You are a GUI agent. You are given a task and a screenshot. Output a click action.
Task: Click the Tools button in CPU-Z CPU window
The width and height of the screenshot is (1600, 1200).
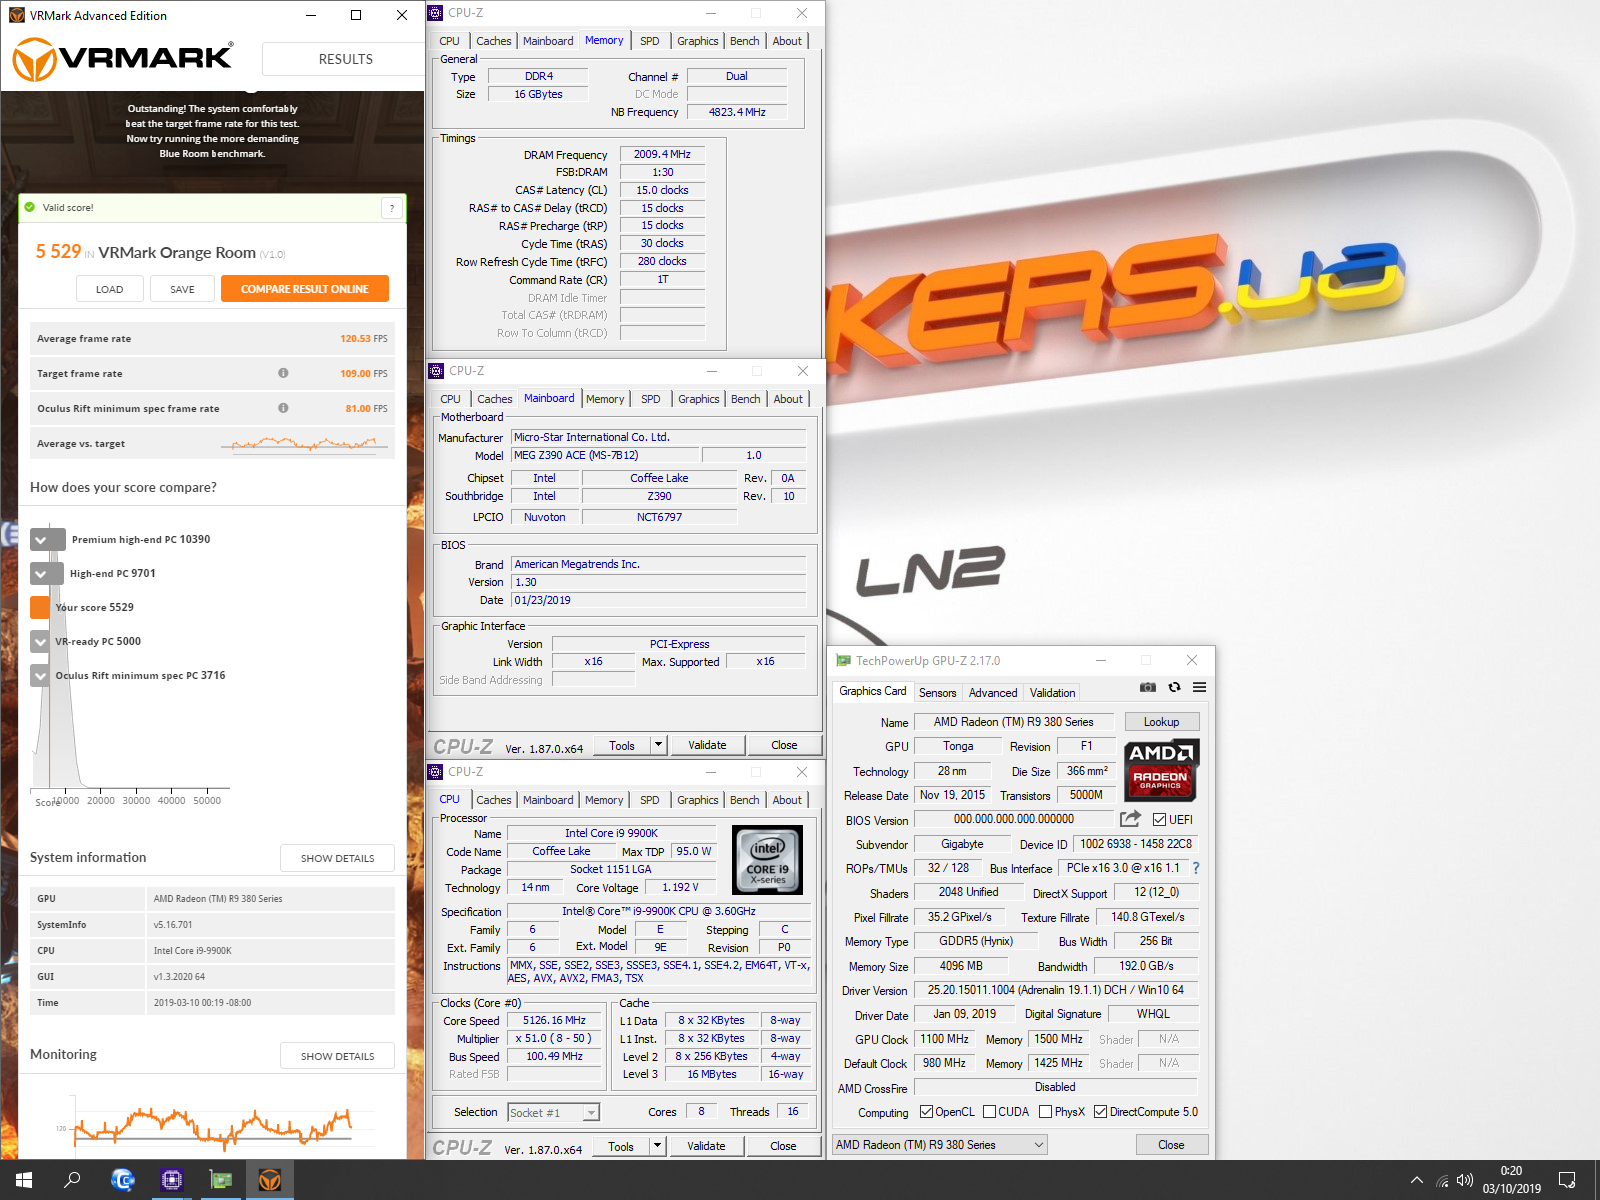tap(621, 1146)
